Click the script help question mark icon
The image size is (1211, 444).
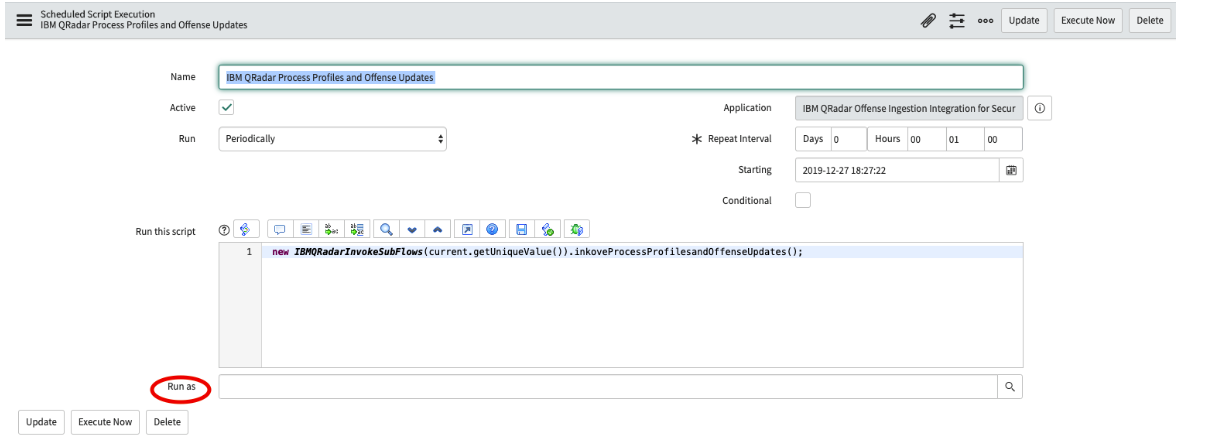[224, 231]
